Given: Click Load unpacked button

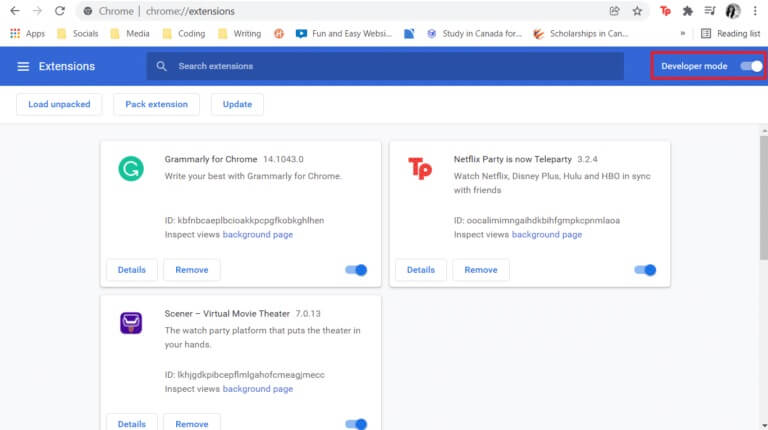Looking at the screenshot, I should (x=59, y=104).
